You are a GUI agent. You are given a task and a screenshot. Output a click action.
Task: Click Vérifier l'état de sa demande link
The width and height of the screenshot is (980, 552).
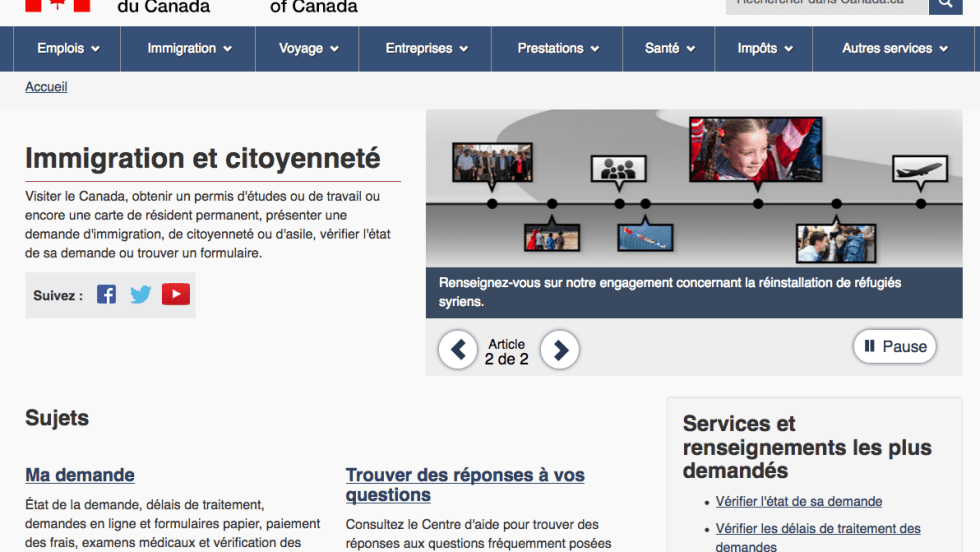[799, 501]
